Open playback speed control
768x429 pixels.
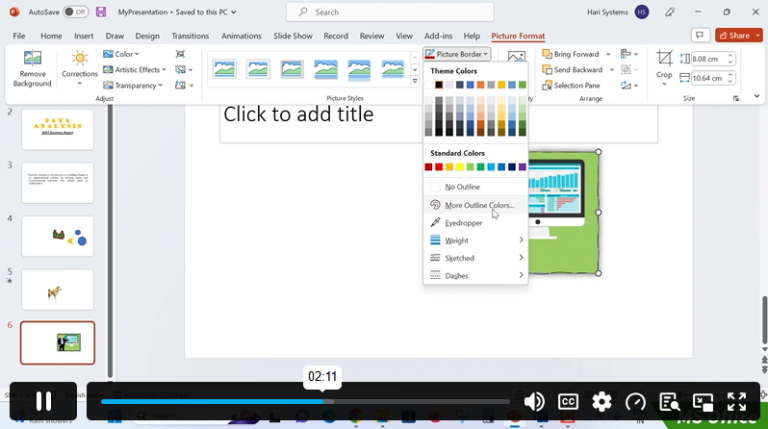(635, 402)
